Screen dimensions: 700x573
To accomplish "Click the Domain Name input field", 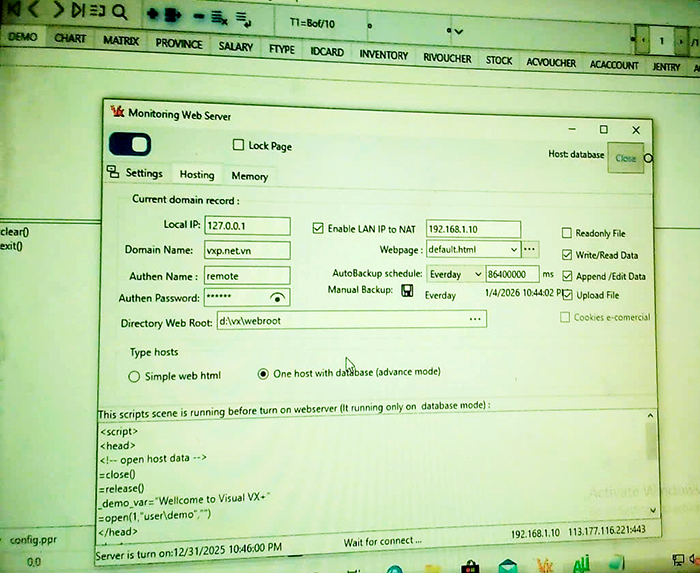I will [245, 250].
